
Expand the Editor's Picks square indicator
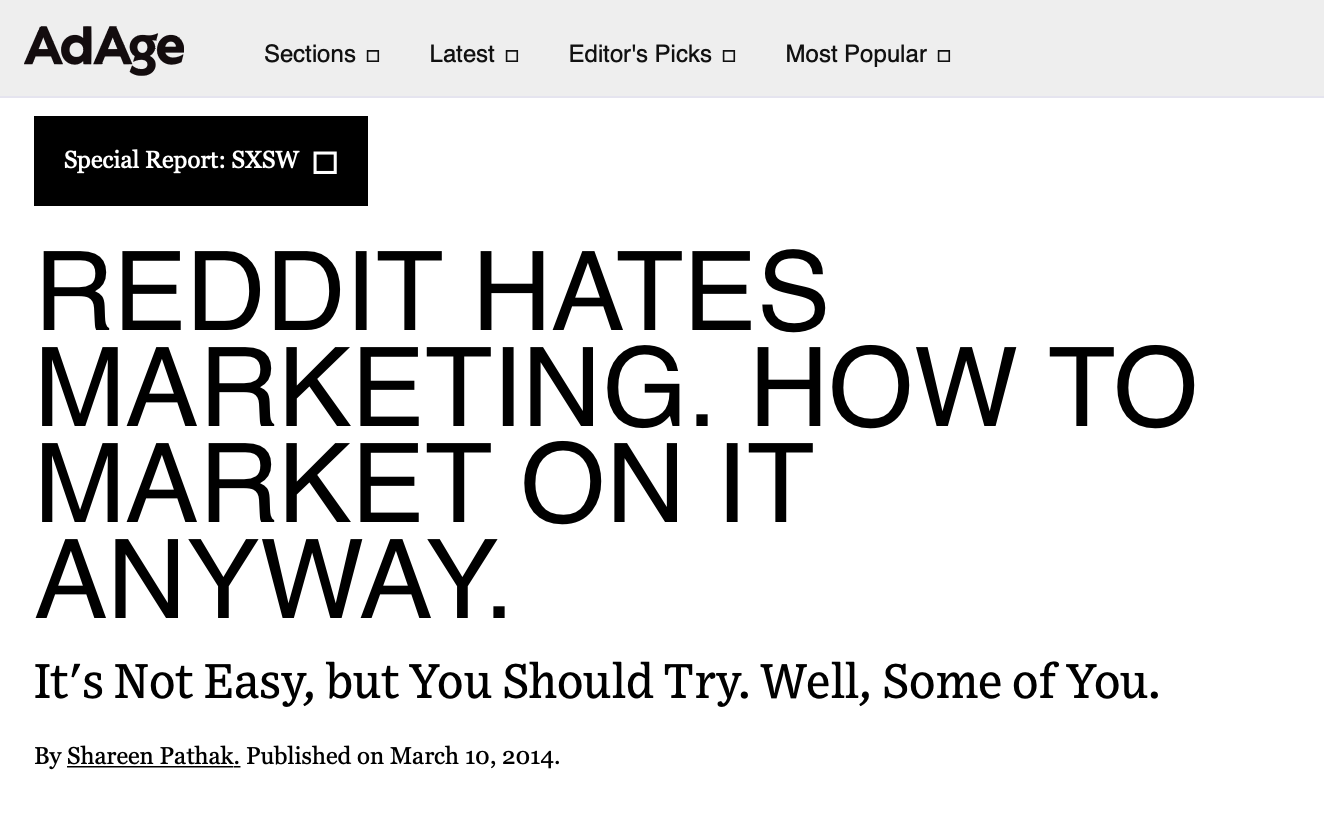tap(729, 56)
